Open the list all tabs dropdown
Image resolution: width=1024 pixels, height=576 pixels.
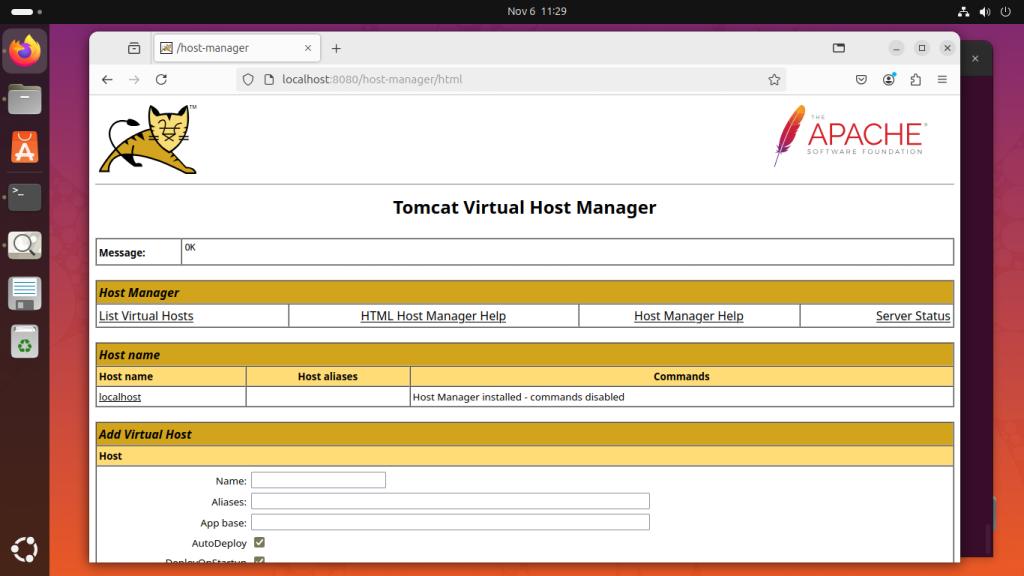(838, 47)
